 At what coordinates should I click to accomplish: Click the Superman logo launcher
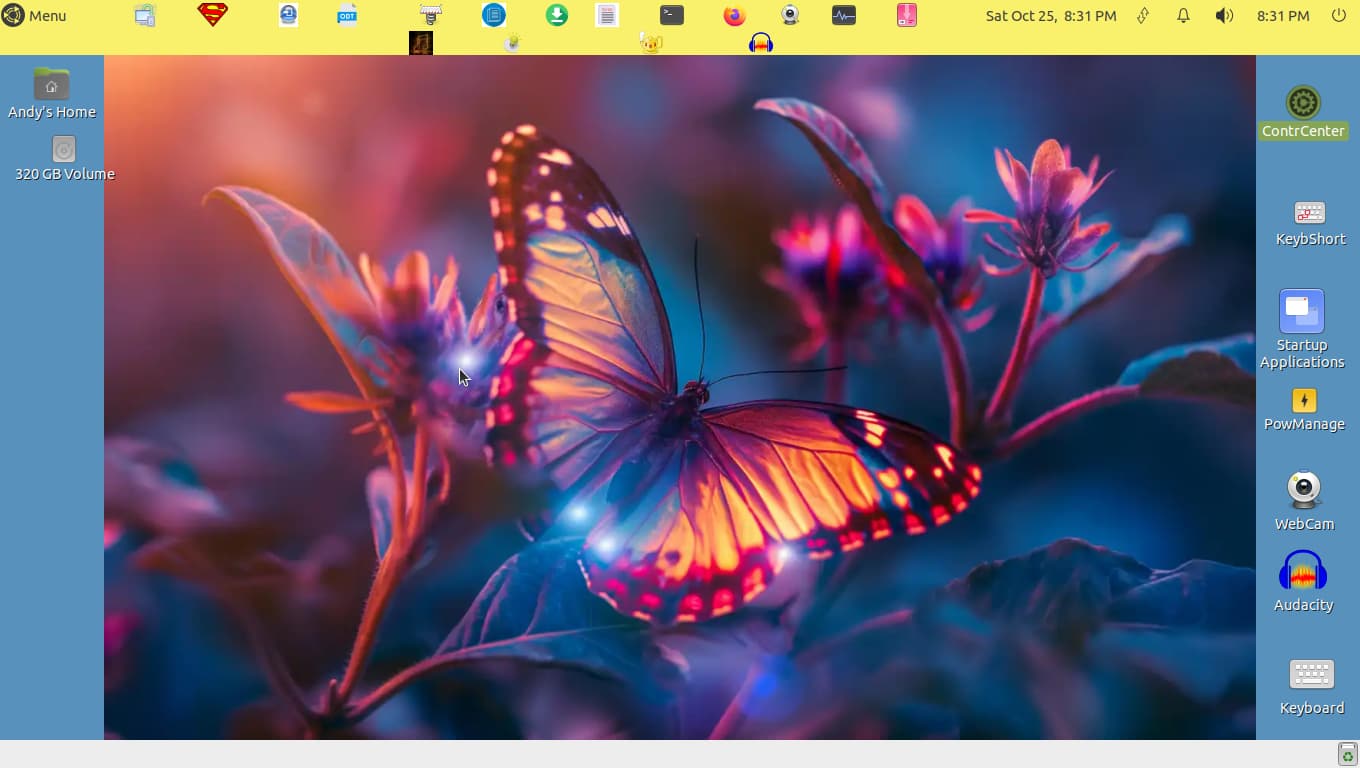(x=213, y=15)
